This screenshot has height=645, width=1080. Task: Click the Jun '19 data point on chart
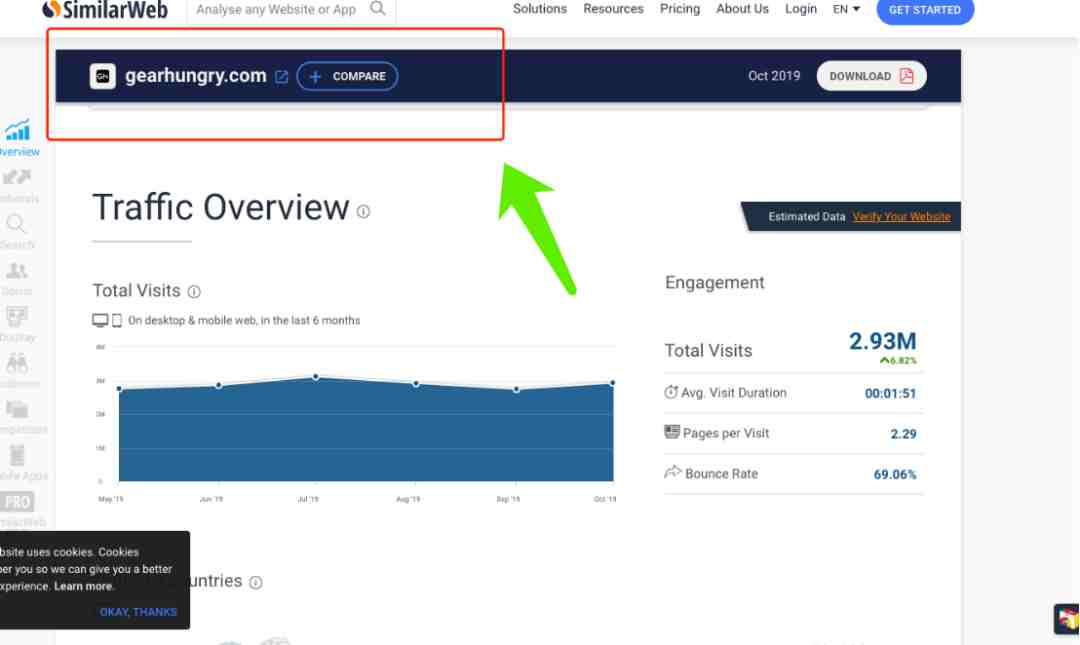pyautogui.click(x=219, y=385)
